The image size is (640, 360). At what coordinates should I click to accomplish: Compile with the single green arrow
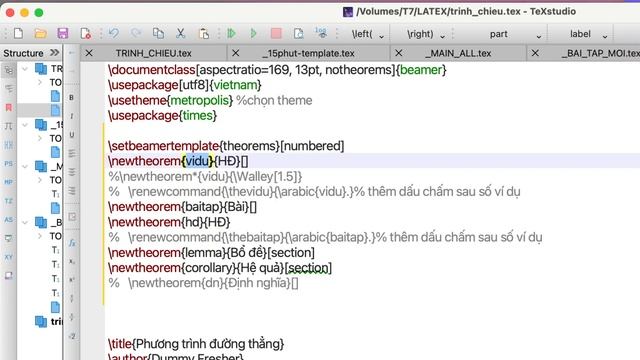point(253,33)
